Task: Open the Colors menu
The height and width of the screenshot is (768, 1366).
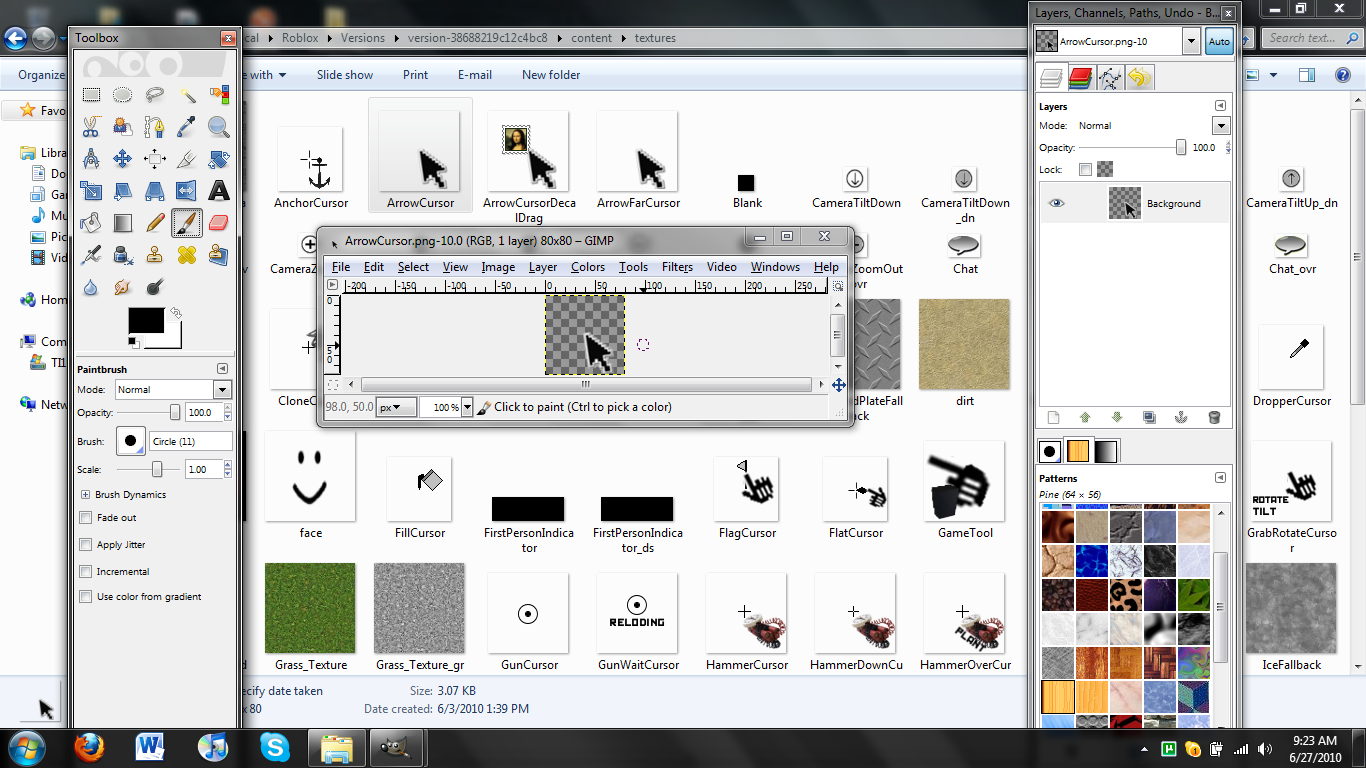Action: pos(587,267)
